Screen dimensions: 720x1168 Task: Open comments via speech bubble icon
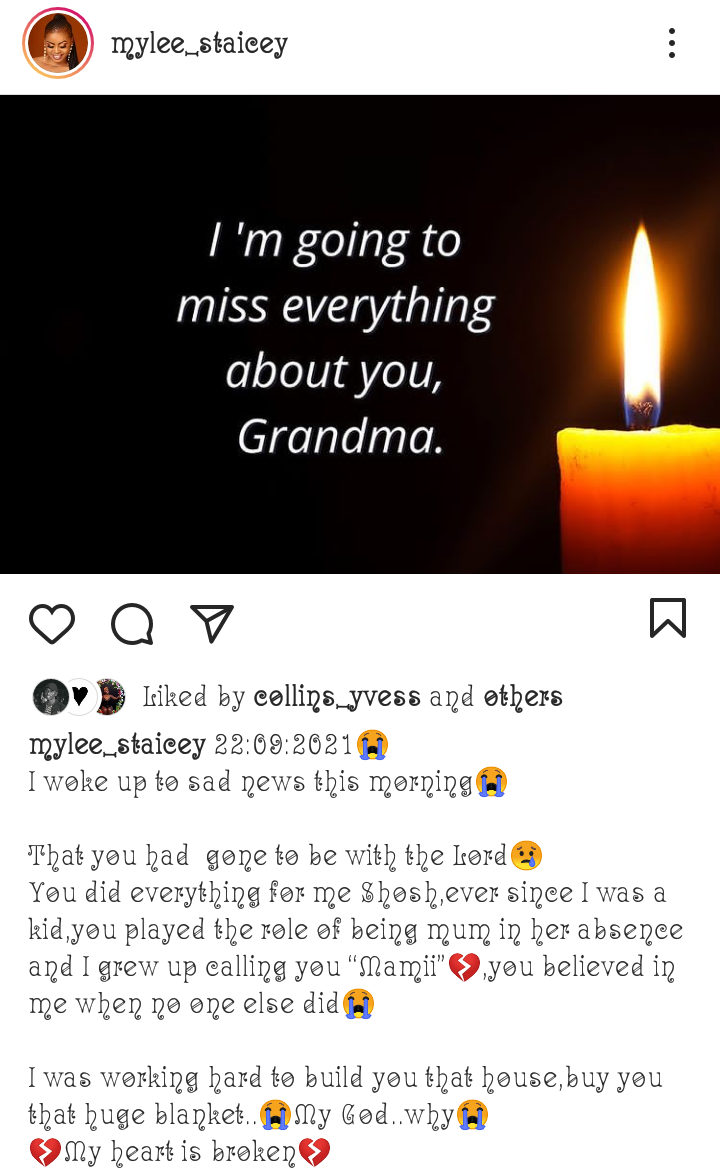pyautogui.click(x=133, y=623)
